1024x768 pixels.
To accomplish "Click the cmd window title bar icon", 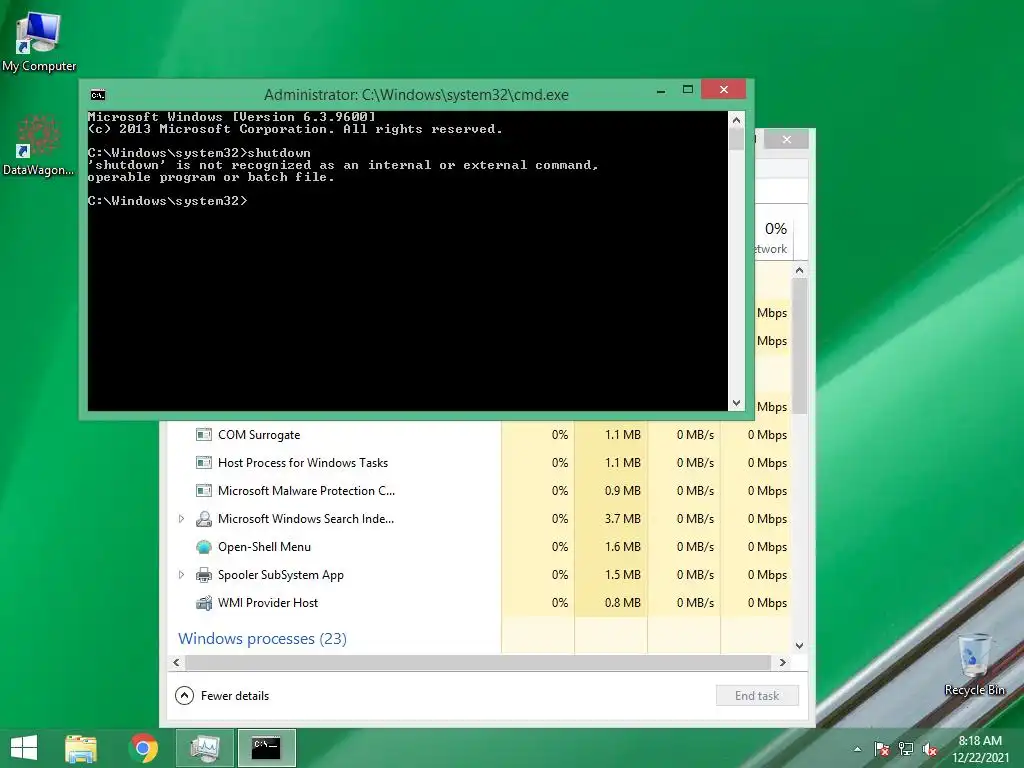I will 98,95.
